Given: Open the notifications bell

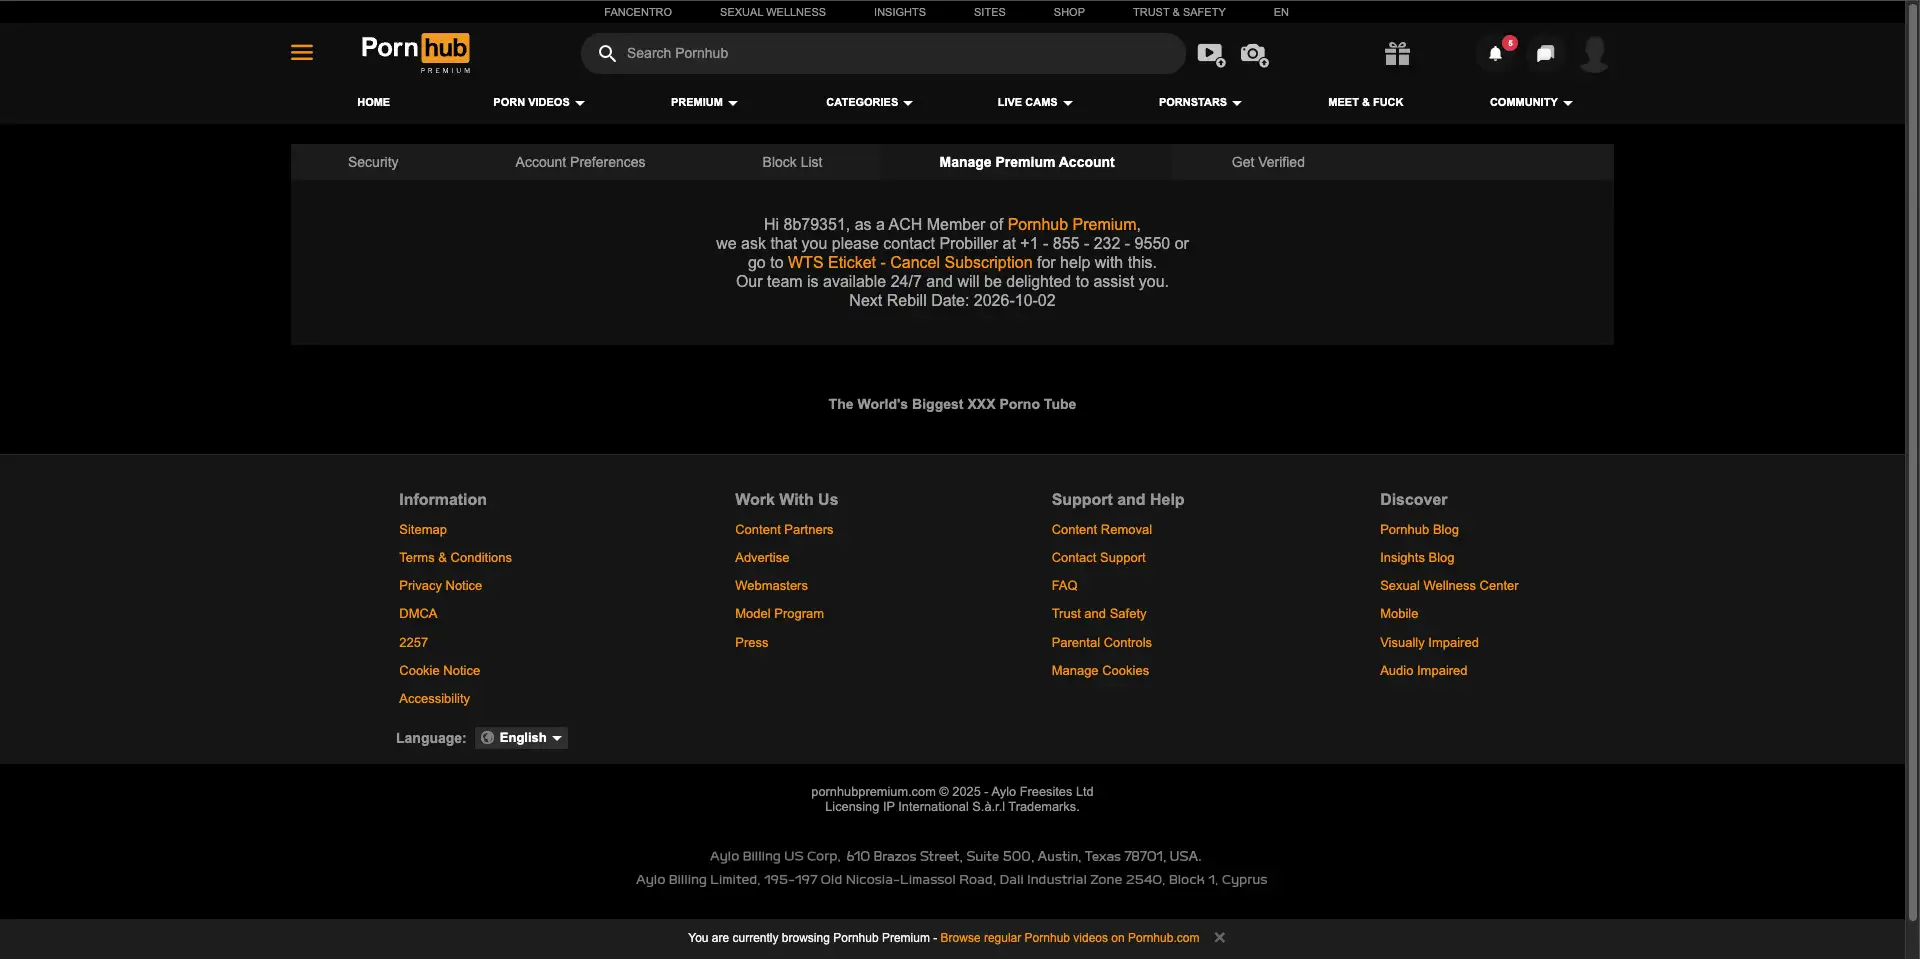Looking at the screenshot, I should [x=1496, y=54].
